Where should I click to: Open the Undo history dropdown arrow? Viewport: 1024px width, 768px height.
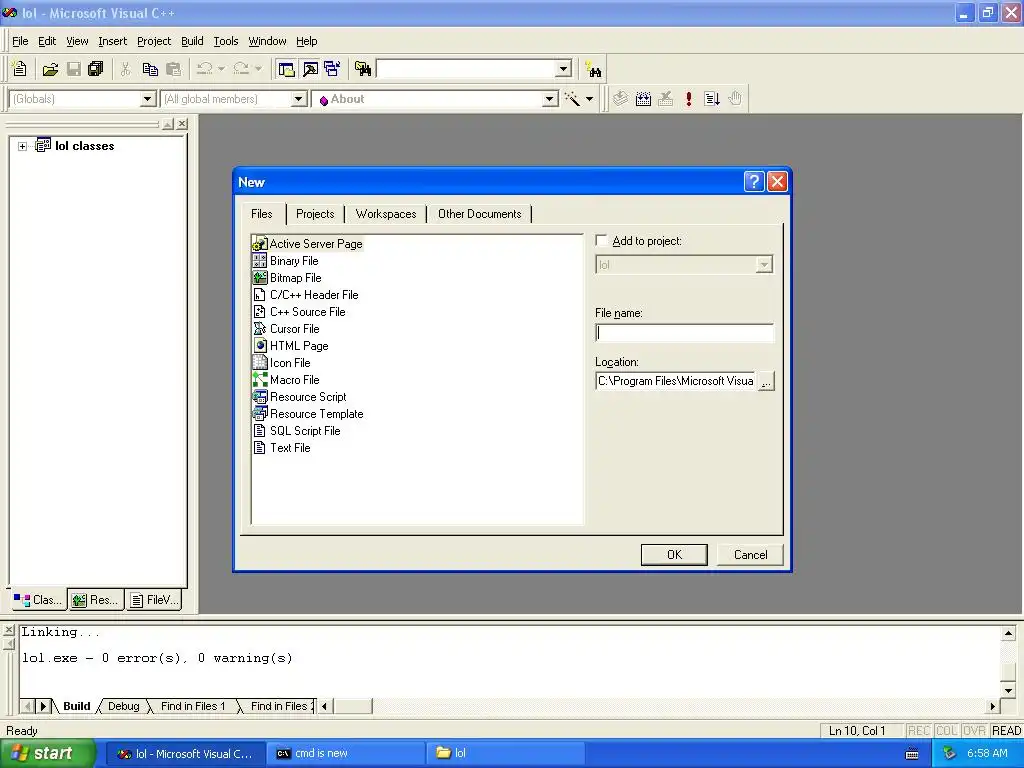tap(221, 69)
